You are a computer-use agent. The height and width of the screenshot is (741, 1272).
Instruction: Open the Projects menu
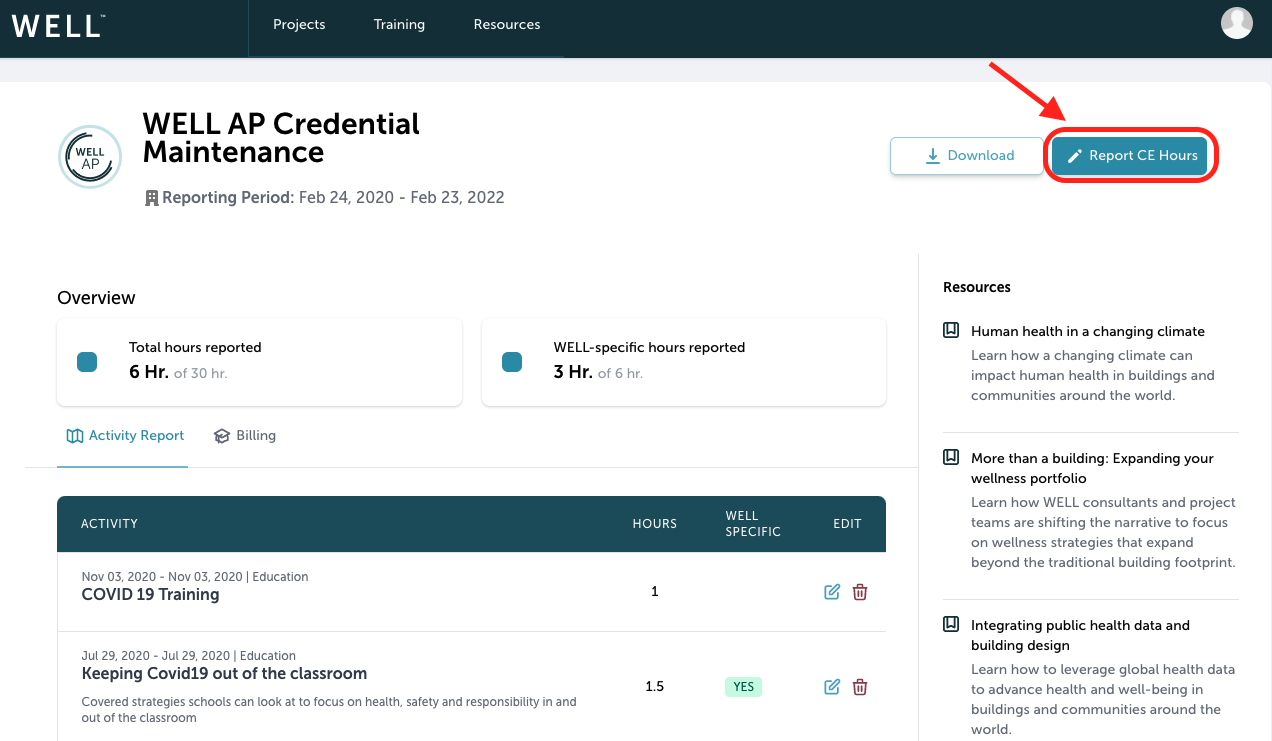coord(299,25)
